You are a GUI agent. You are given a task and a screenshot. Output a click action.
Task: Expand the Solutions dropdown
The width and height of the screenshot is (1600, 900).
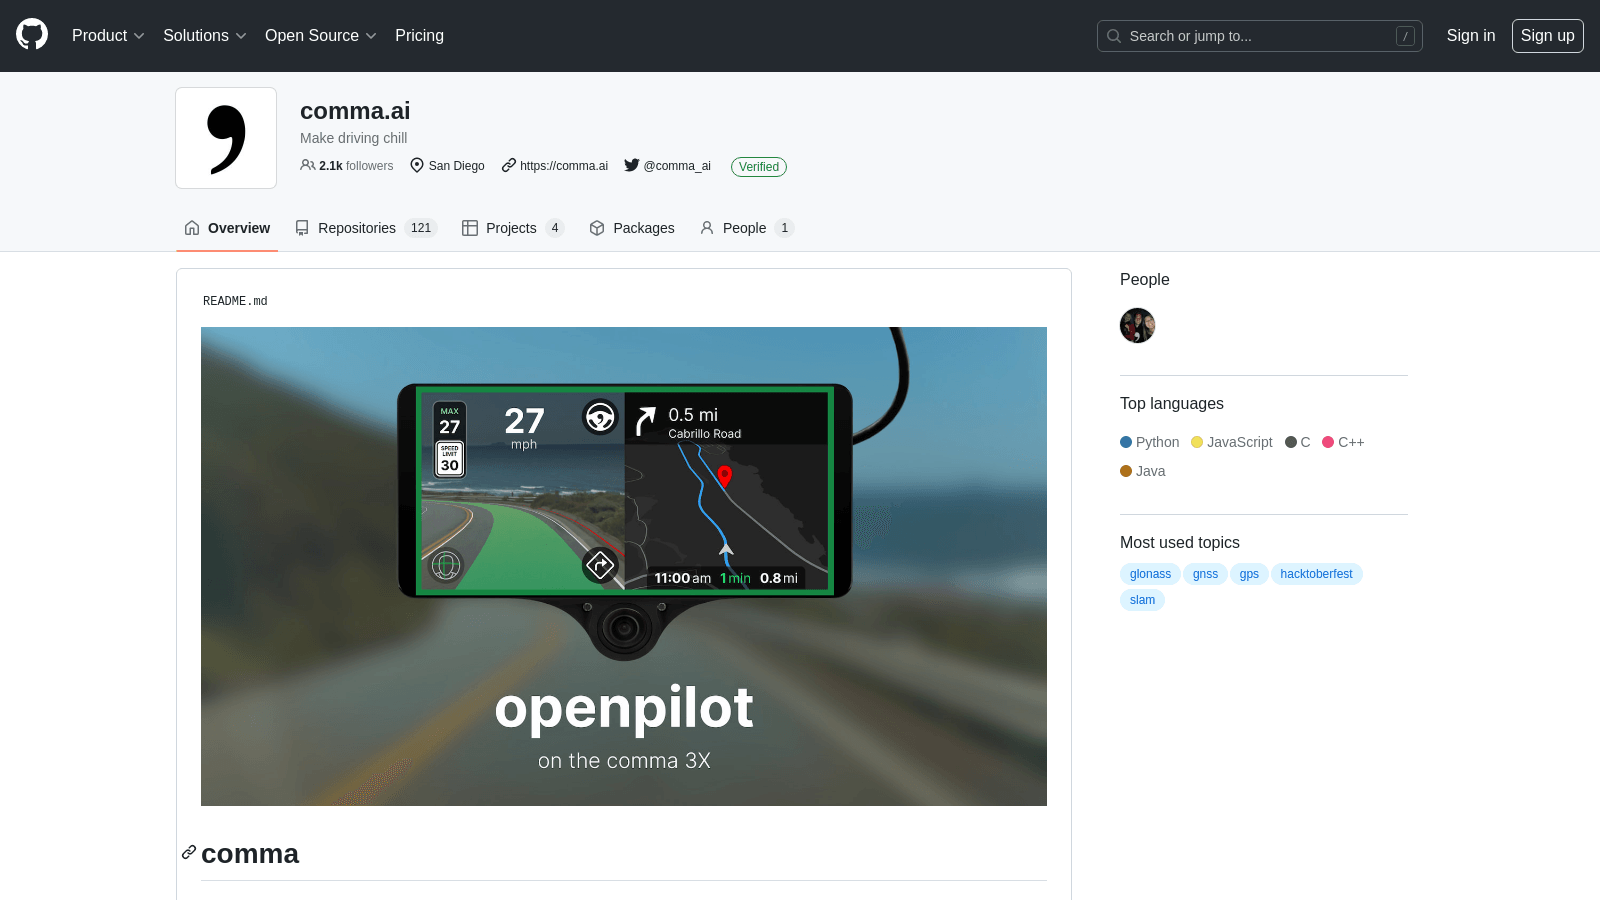tap(204, 35)
